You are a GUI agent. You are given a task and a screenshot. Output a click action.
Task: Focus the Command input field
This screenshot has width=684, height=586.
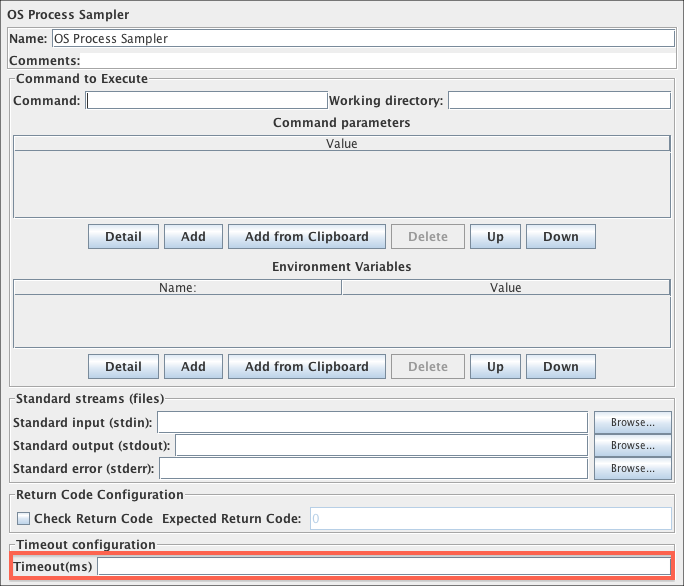click(207, 100)
